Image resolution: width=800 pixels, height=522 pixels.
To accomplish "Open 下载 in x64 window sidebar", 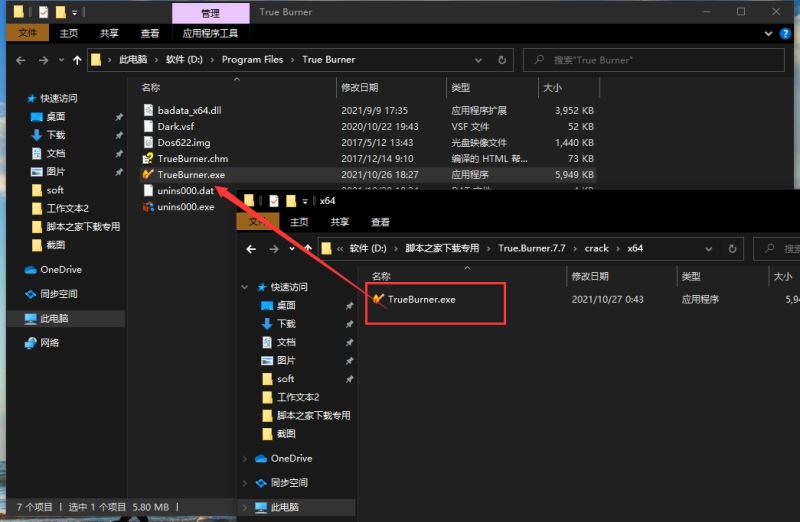I will 286,324.
